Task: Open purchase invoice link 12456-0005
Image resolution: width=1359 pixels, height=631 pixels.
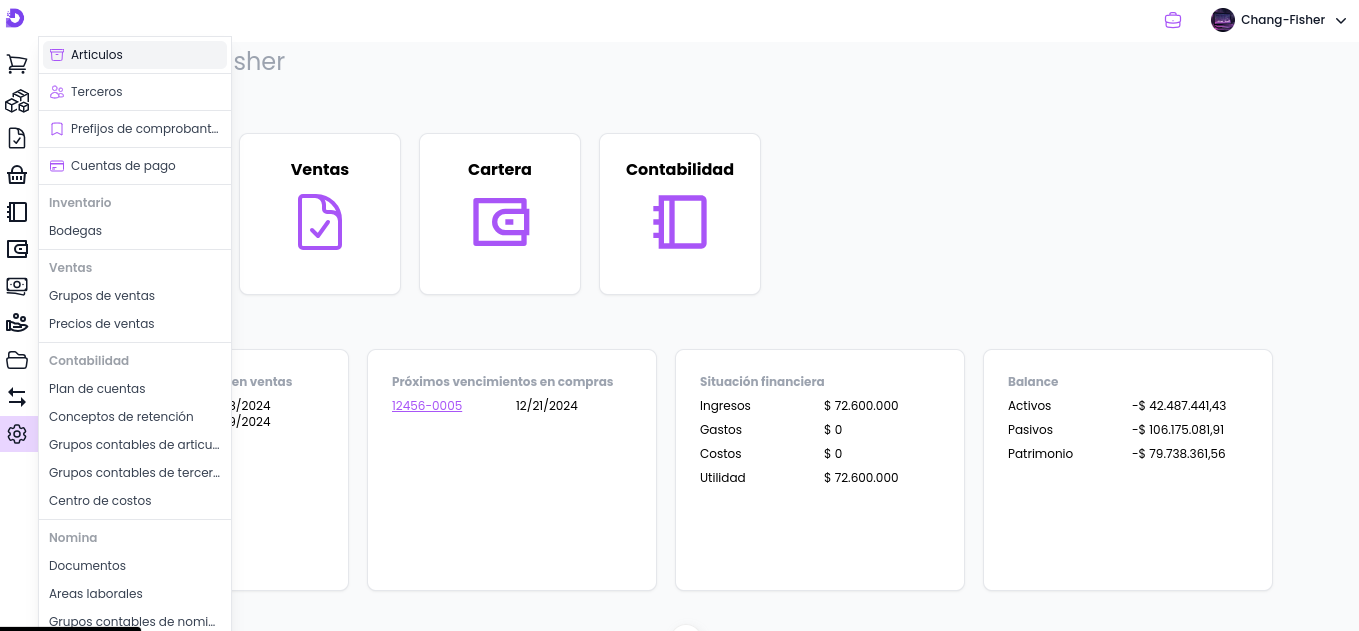Action: coord(427,406)
